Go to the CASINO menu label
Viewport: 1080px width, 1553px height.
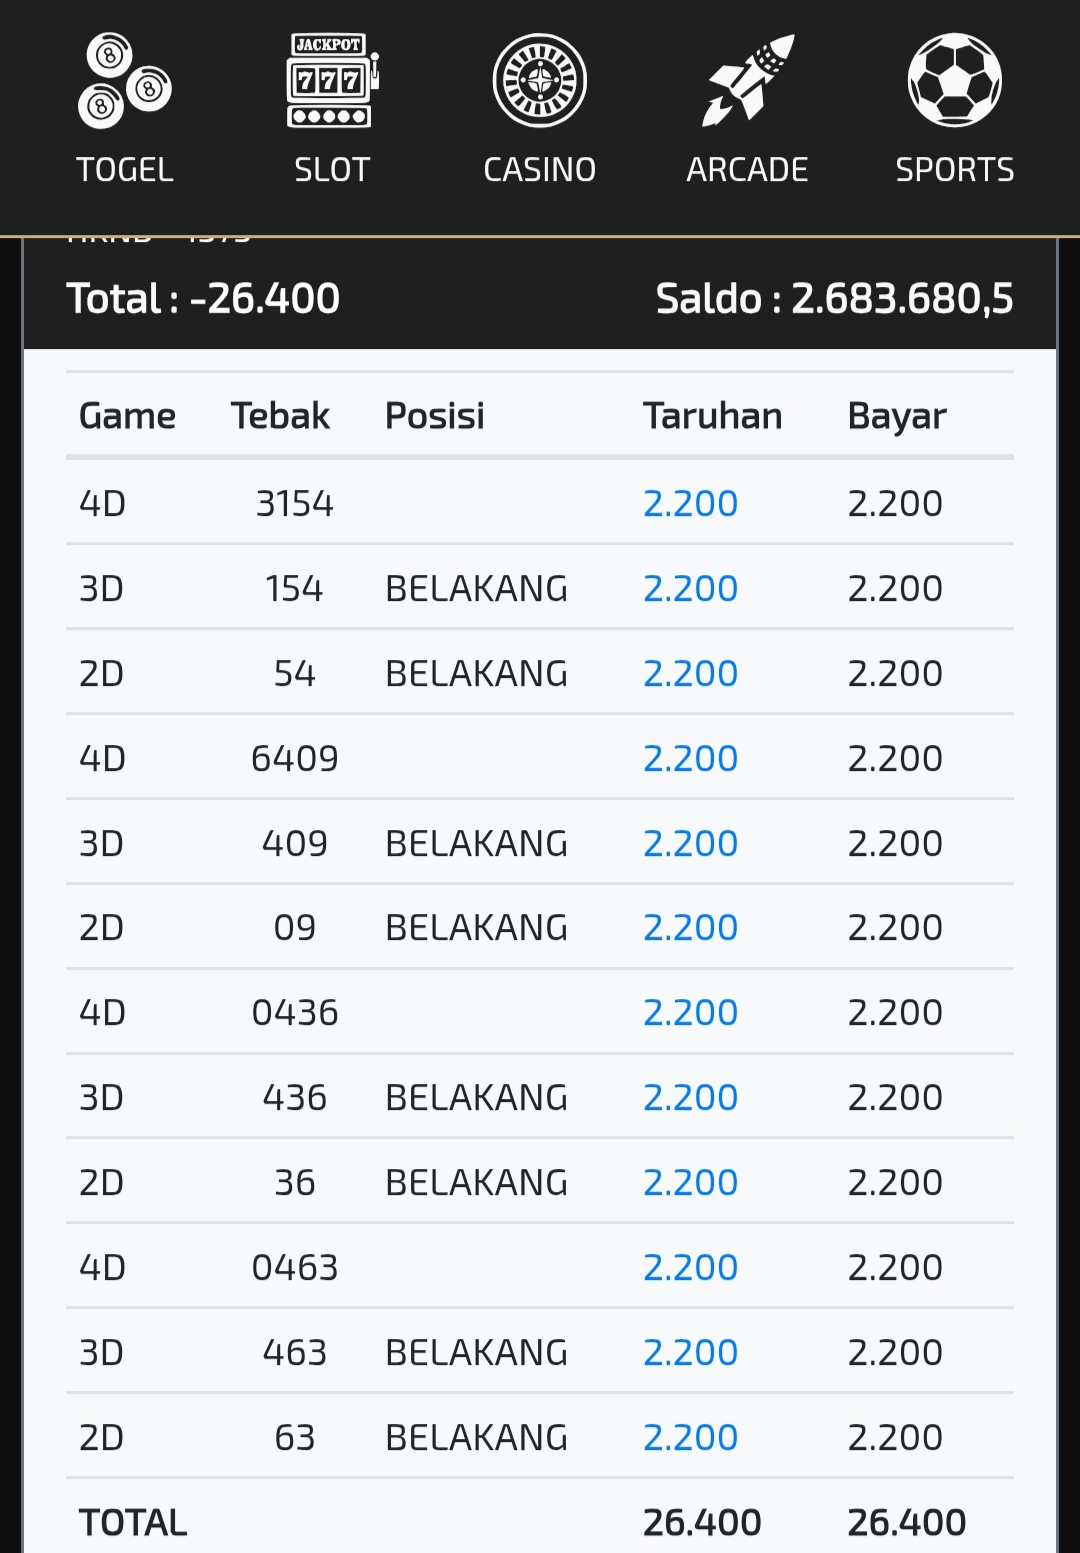(540, 170)
